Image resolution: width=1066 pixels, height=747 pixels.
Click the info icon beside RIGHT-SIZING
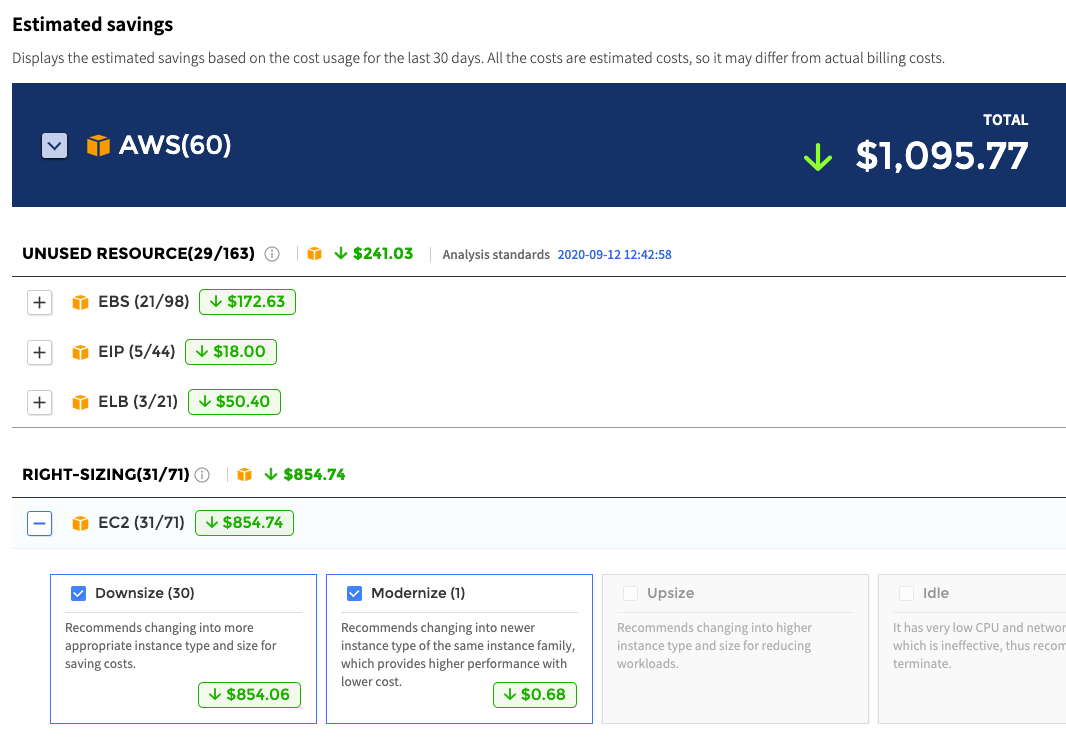coord(202,475)
